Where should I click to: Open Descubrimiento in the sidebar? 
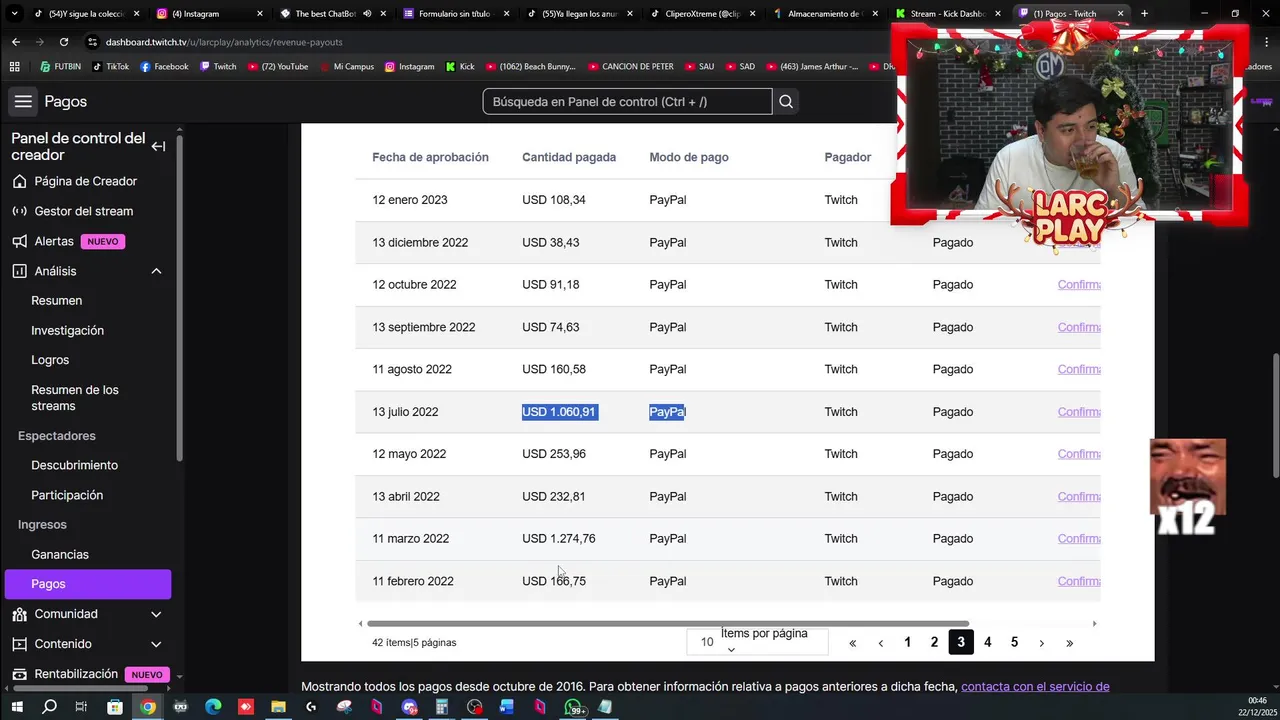click(74, 465)
